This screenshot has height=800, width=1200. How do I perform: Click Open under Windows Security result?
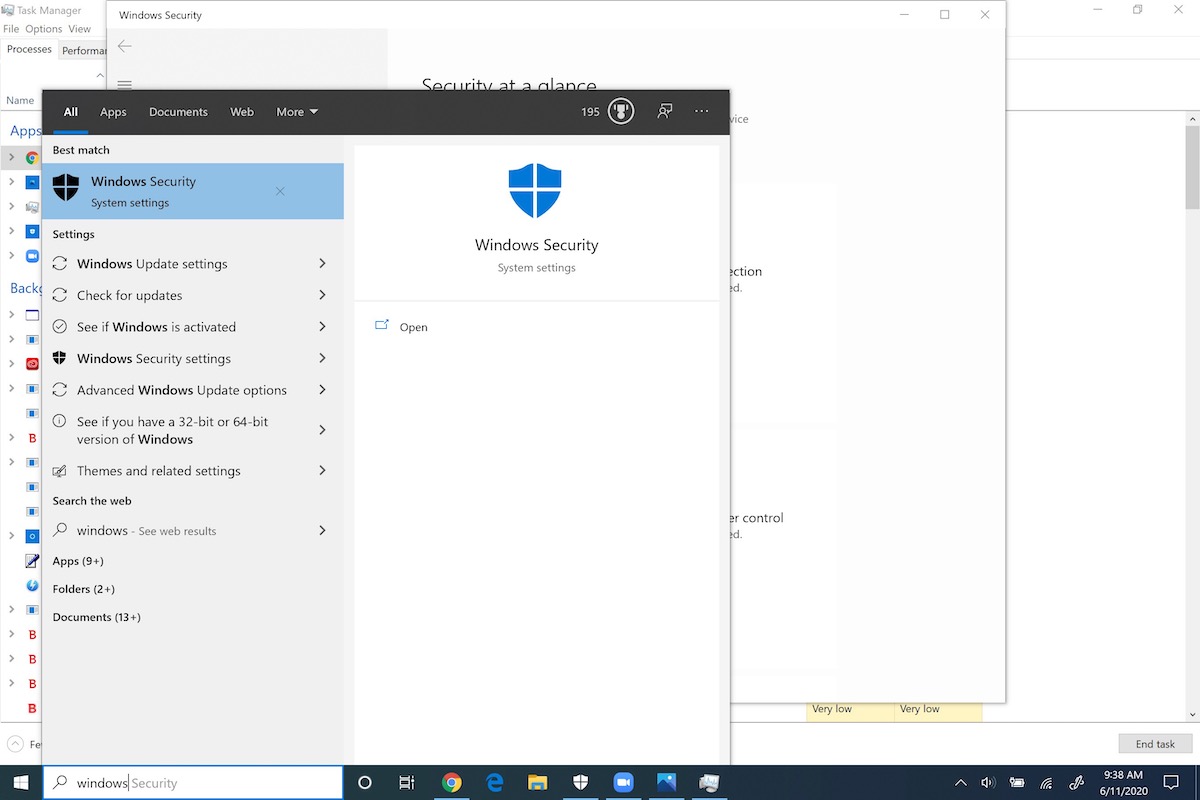[x=413, y=327]
